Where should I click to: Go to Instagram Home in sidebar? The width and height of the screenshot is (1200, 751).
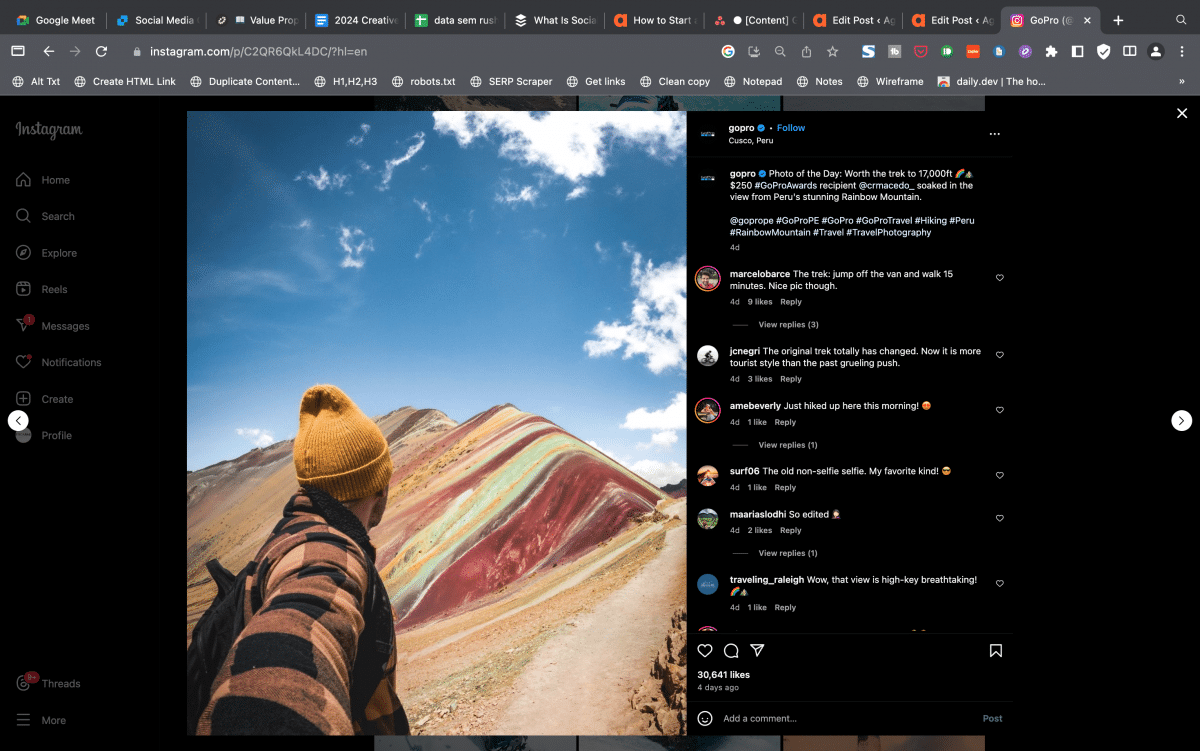[43, 180]
